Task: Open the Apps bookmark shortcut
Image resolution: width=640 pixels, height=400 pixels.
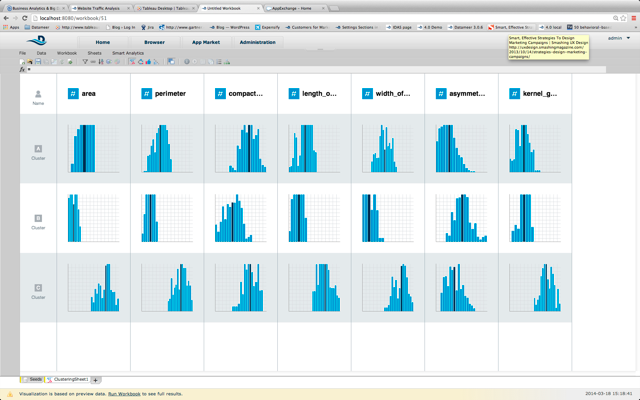Action: pos(11,27)
